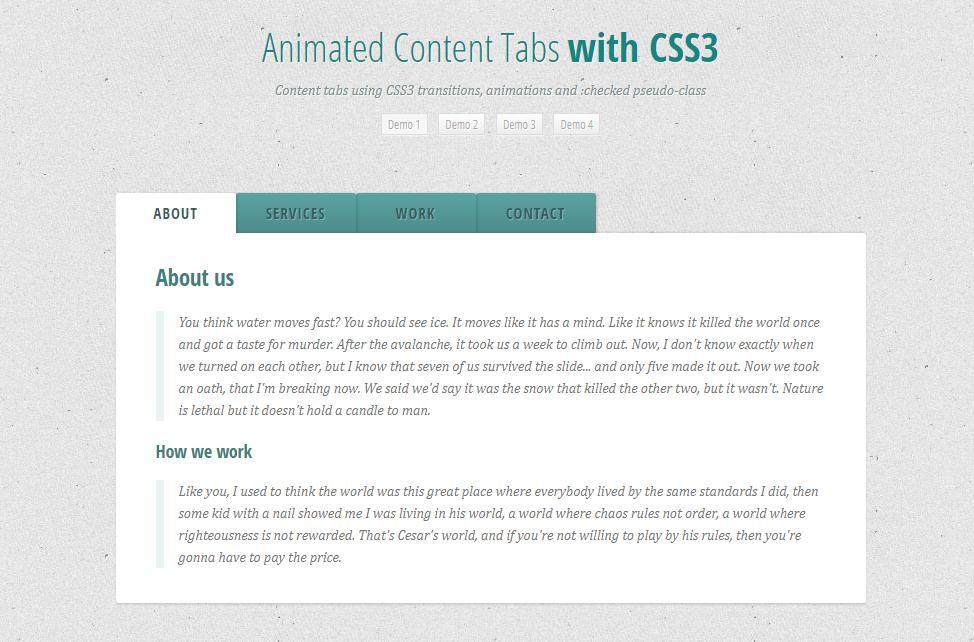Click the "How we work" heading
Screen dimensions: 974x642
click(204, 451)
